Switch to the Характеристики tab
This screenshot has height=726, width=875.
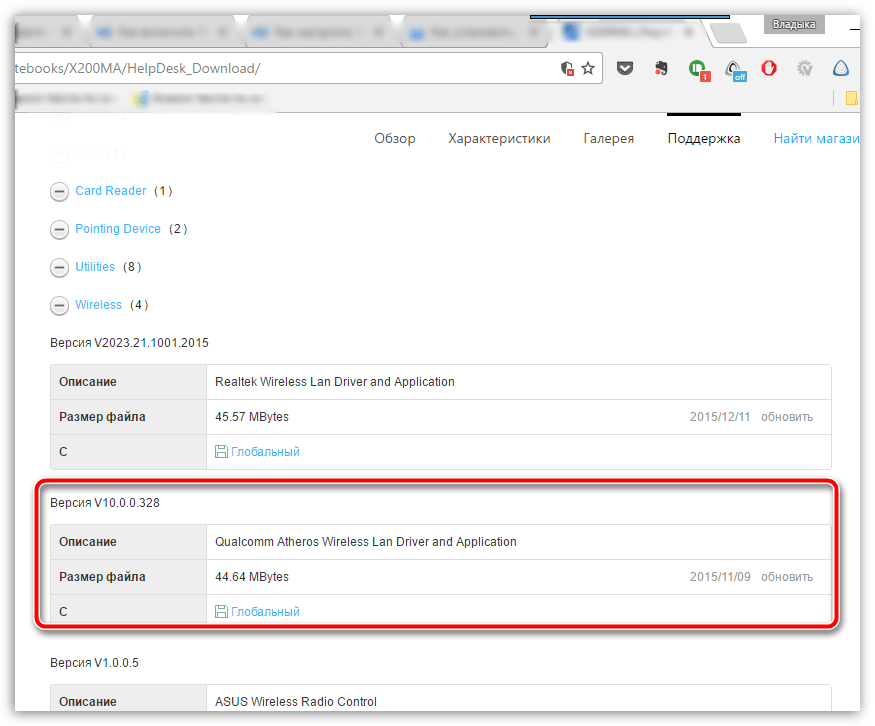tap(499, 139)
